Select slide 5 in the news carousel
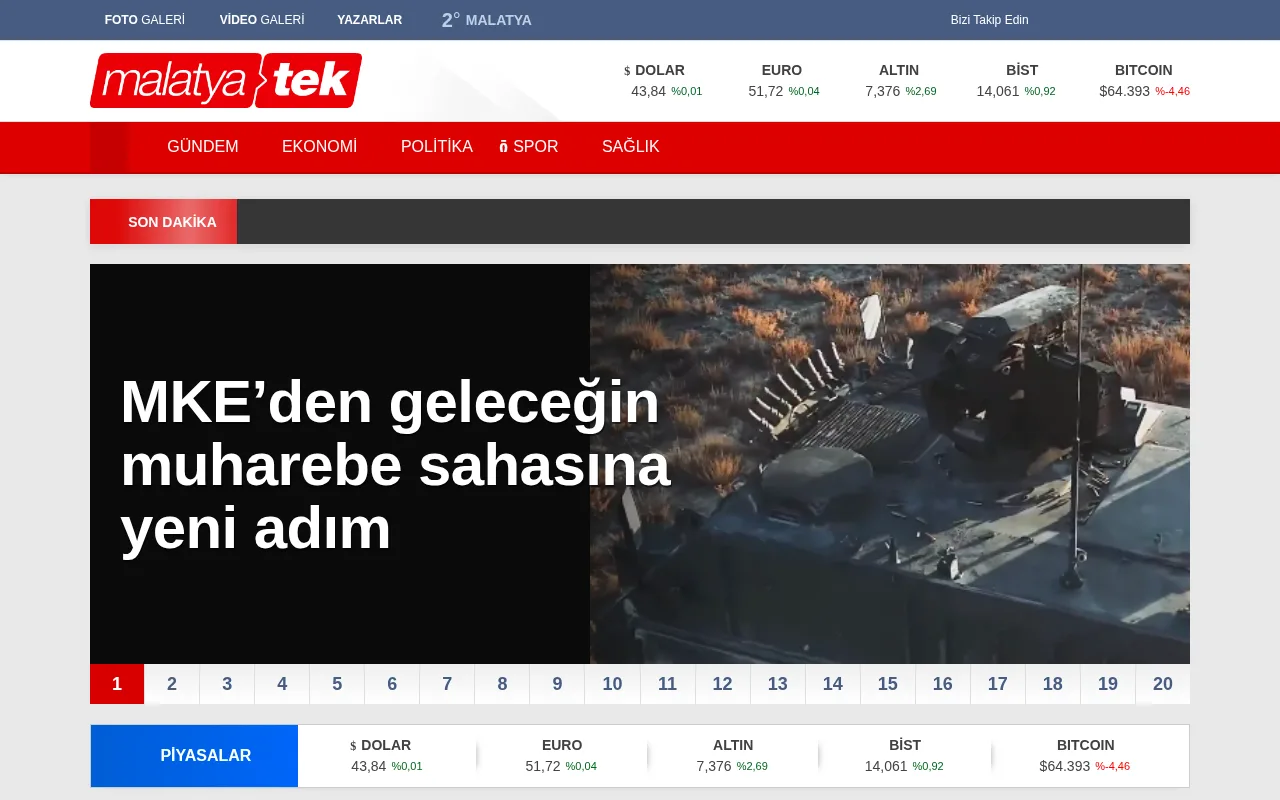This screenshot has height=800, width=1280. tap(337, 684)
